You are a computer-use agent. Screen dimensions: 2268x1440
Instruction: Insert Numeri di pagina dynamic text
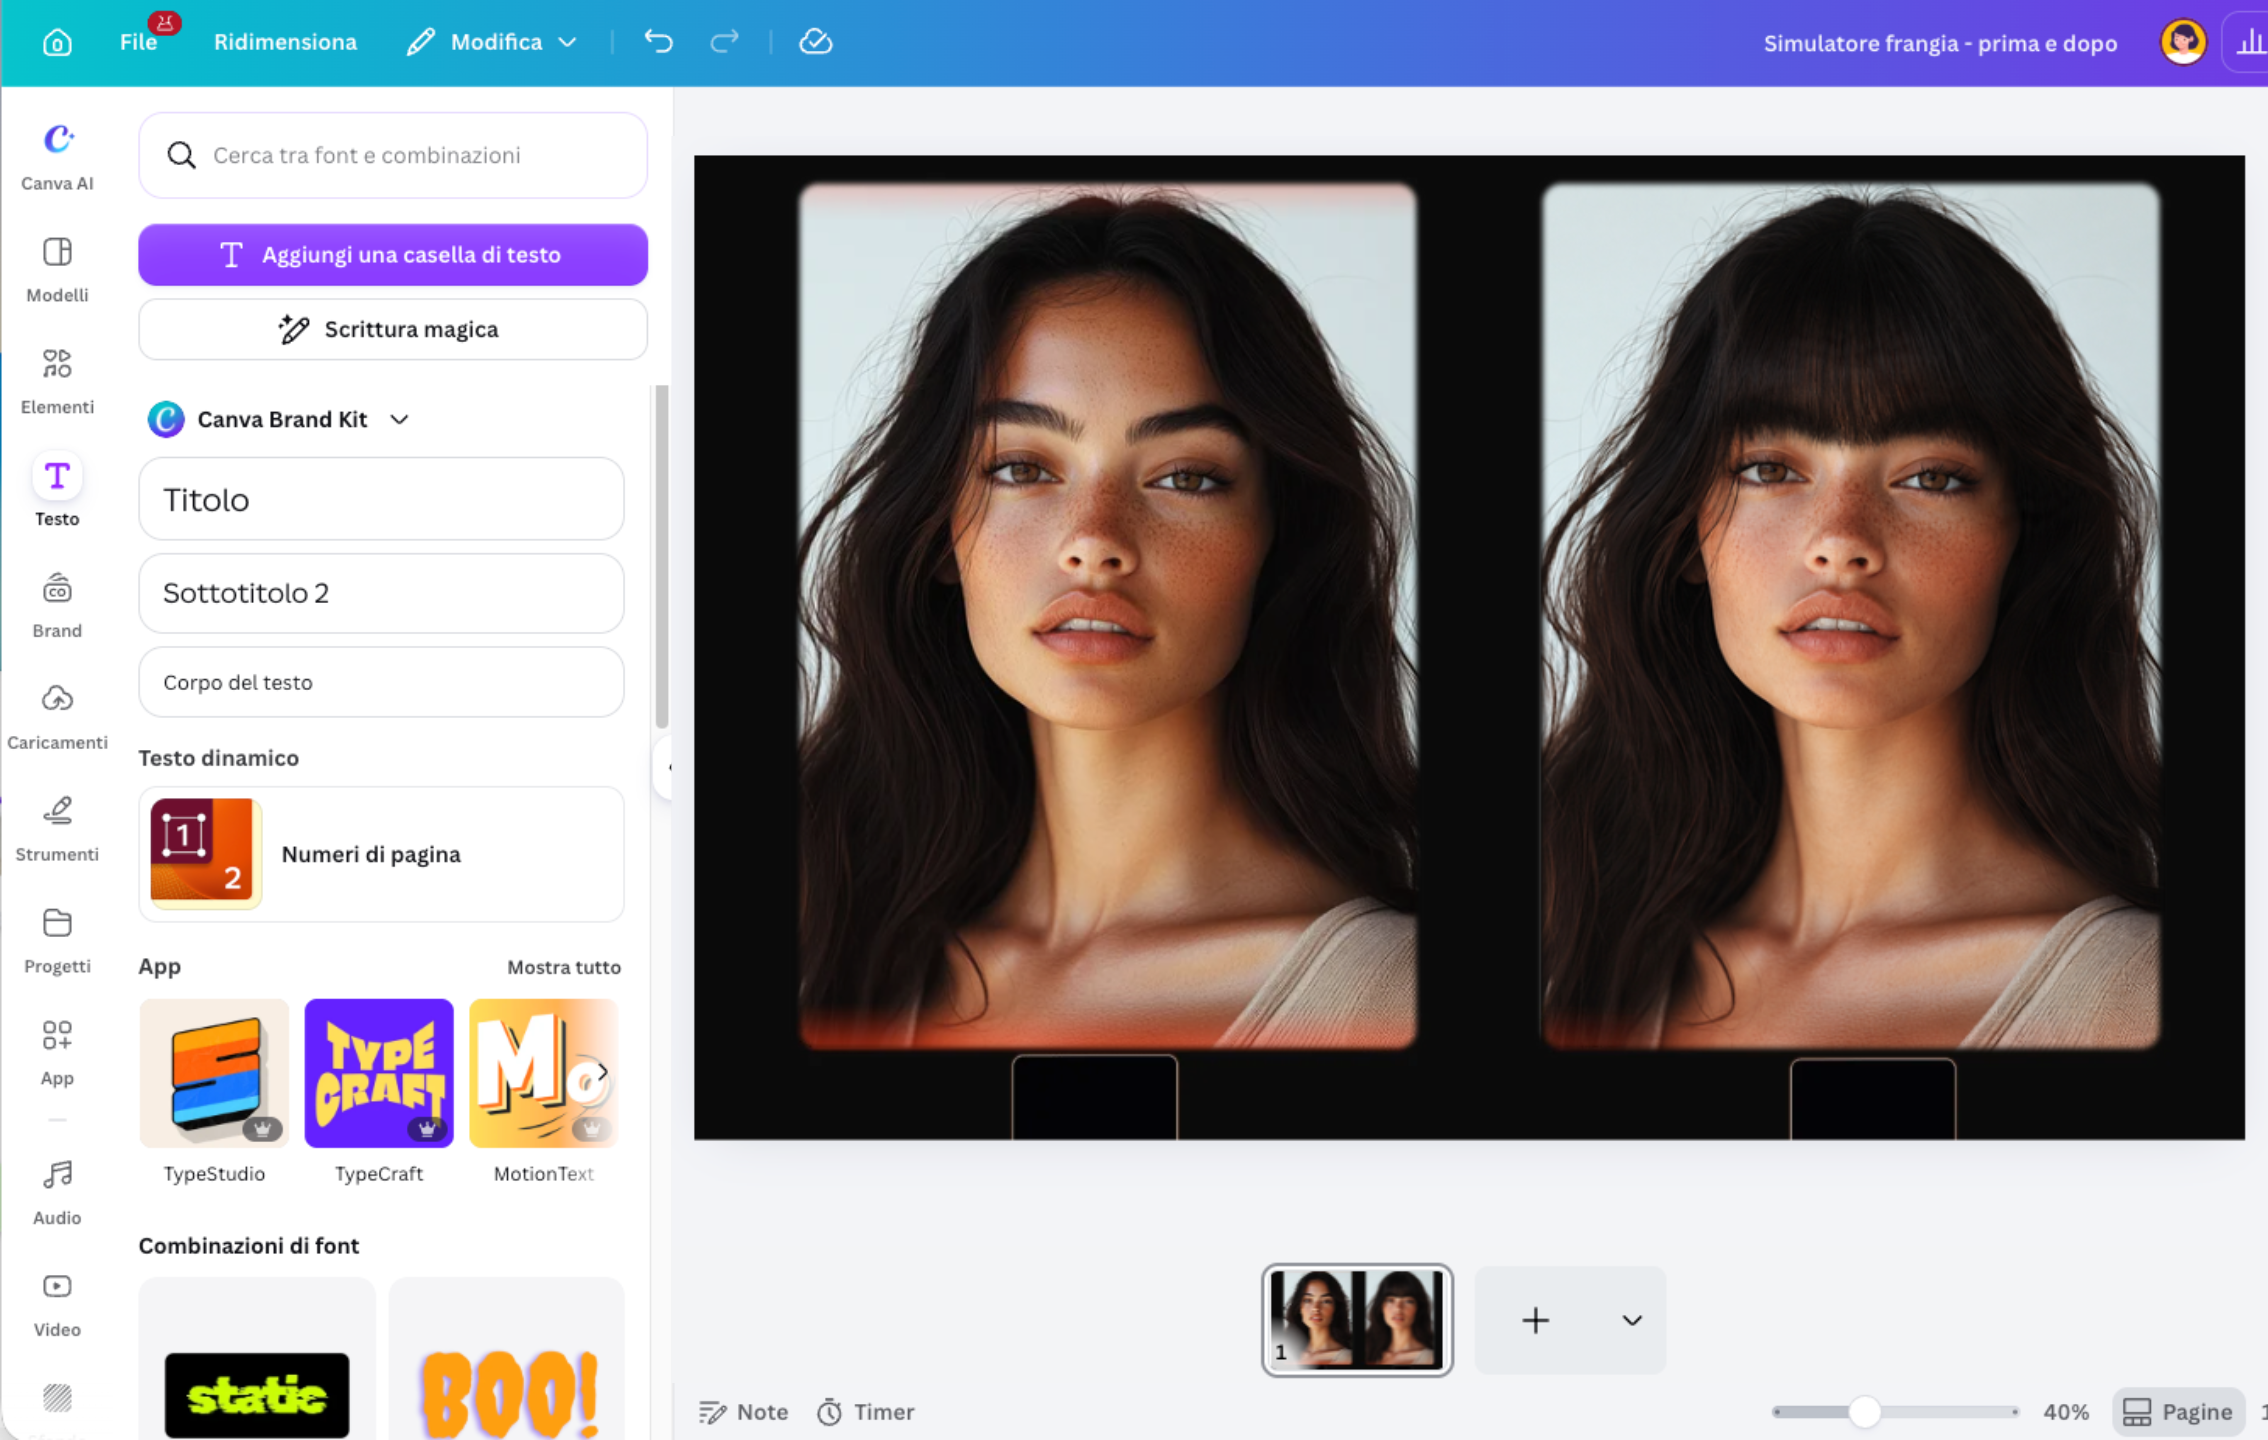pos(381,854)
